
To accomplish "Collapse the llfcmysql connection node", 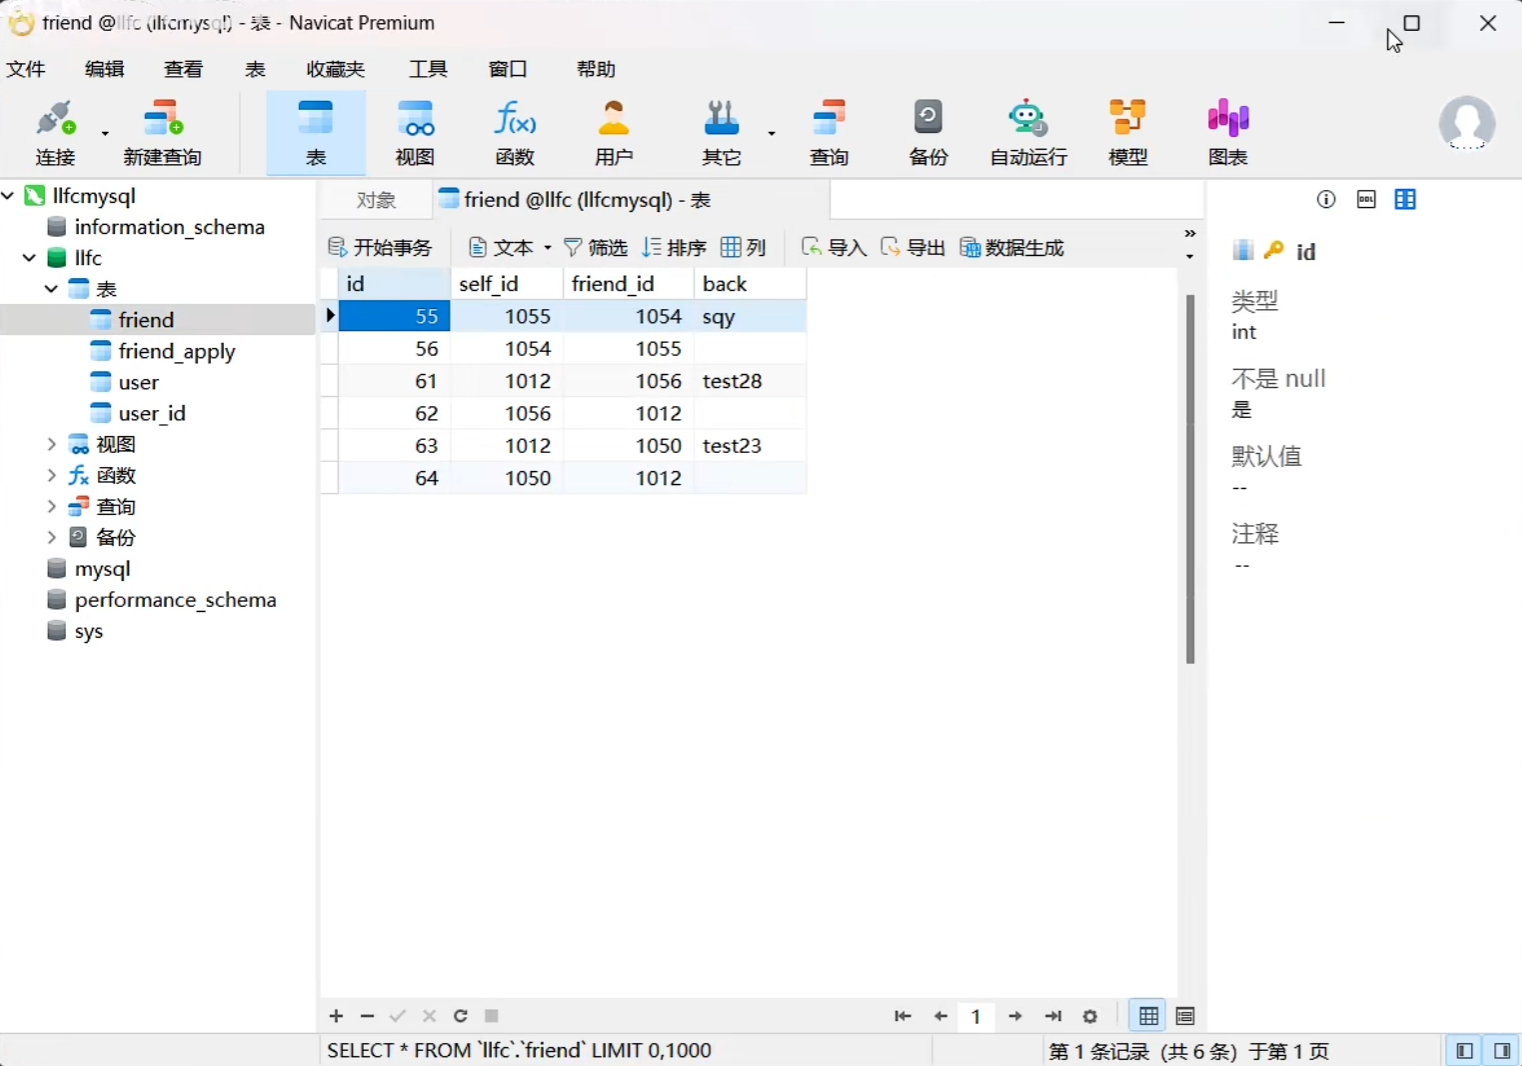I will [8, 195].
